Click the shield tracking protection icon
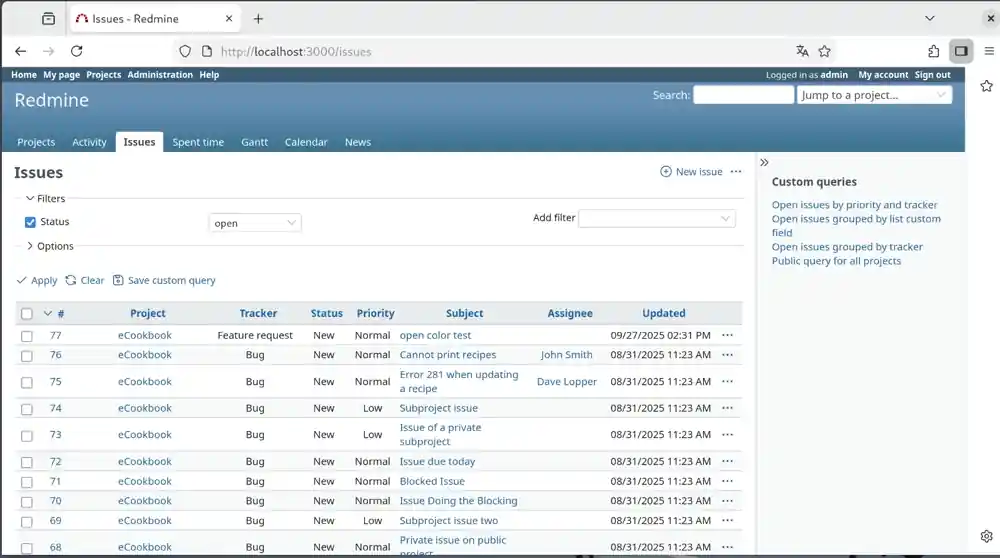The width and height of the screenshot is (1000, 558). [x=185, y=51]
